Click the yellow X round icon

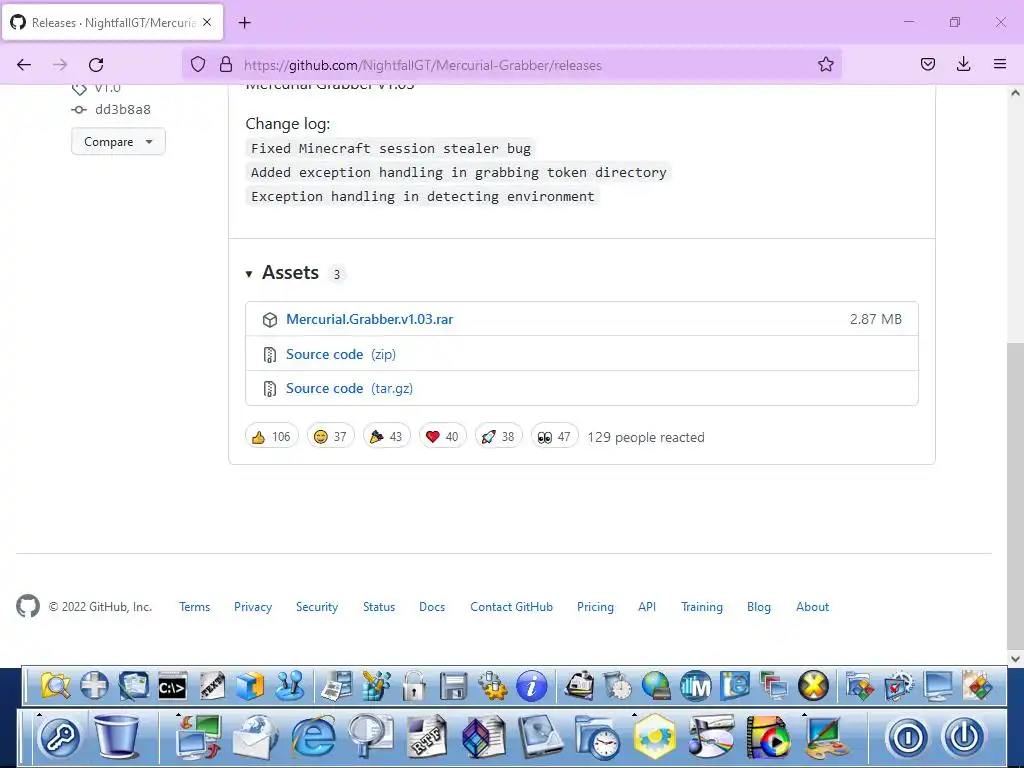pyautogui.click(x=813, y=686)
